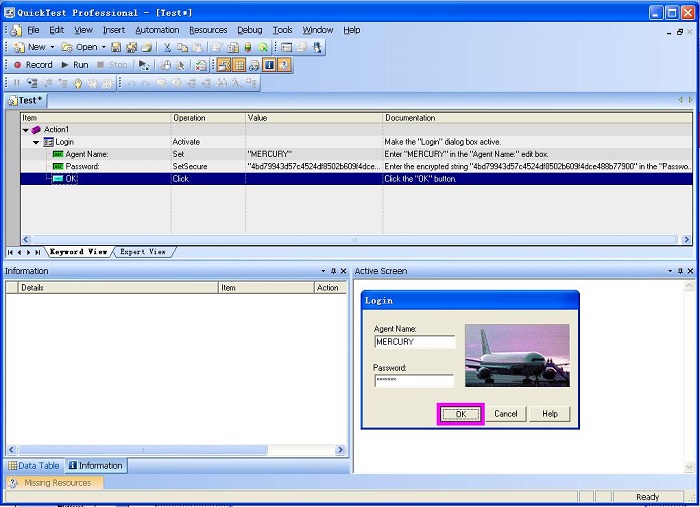700x507 pixels.
Task: Click the Keyword View horizontal scrollbar
Action: (x=355, y=240)
